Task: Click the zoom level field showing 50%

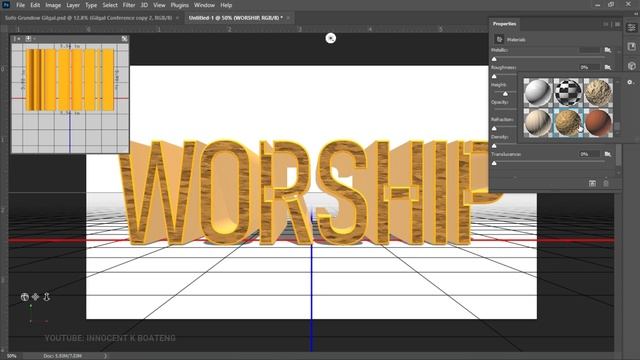Action: (11, 356)
